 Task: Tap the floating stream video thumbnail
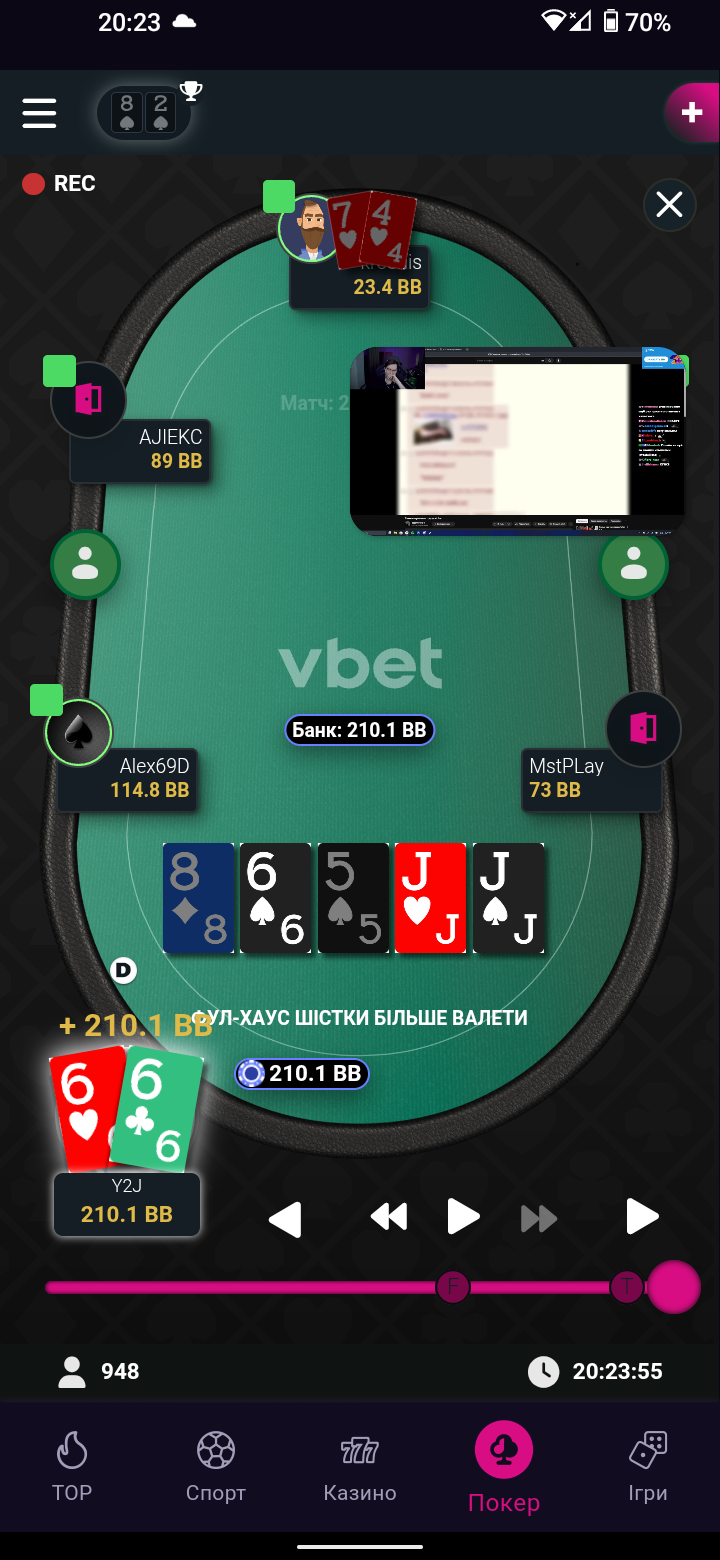[x=518, y=441]
